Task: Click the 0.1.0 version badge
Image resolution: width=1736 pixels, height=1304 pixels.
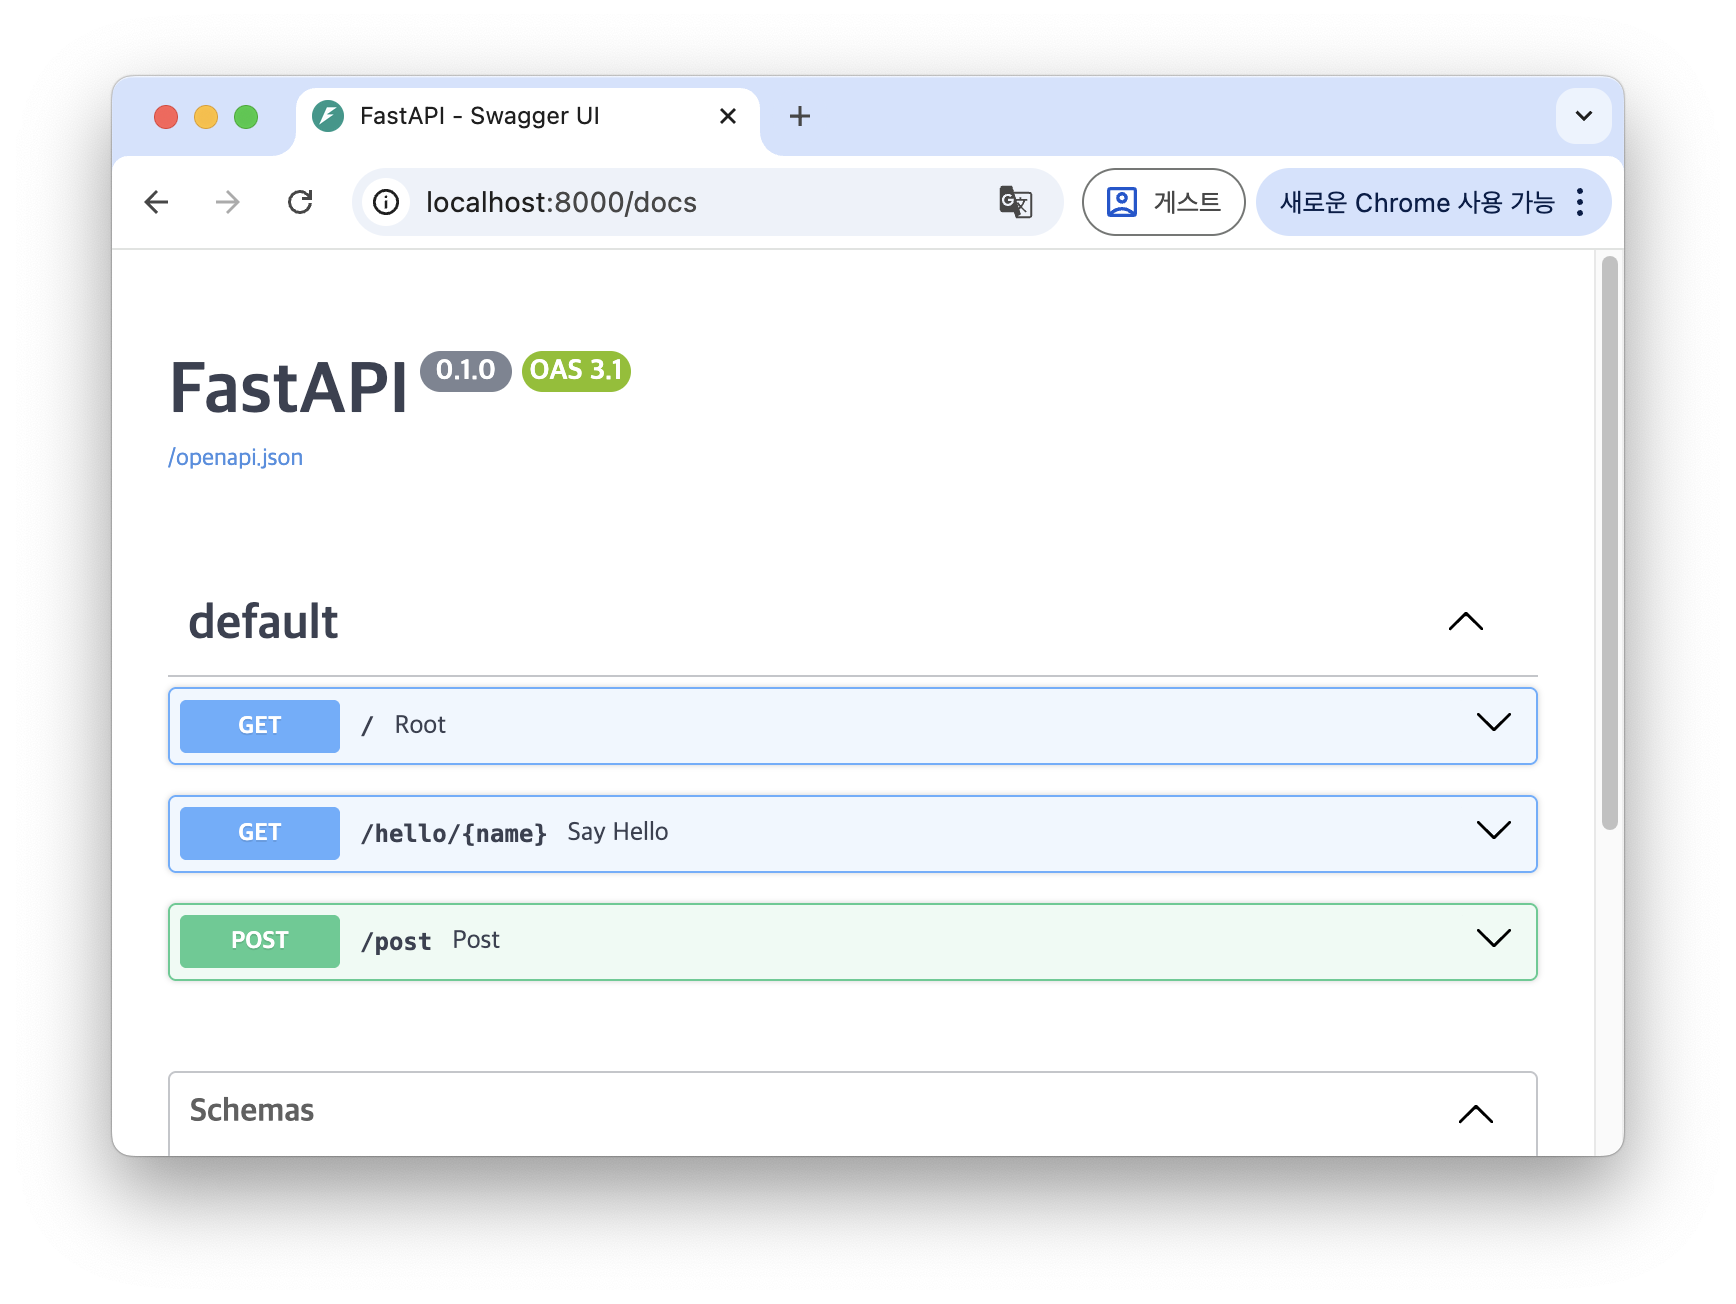Action: (466, 371)
